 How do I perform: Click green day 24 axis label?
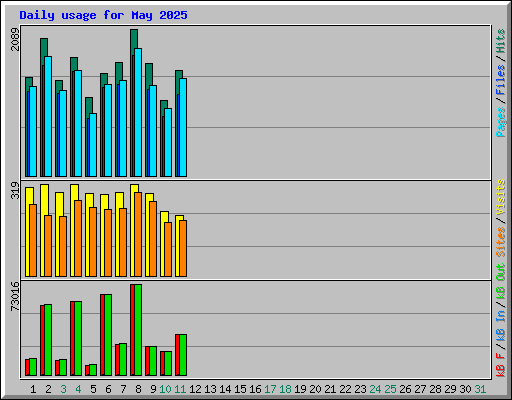click(x=375, y=389)
